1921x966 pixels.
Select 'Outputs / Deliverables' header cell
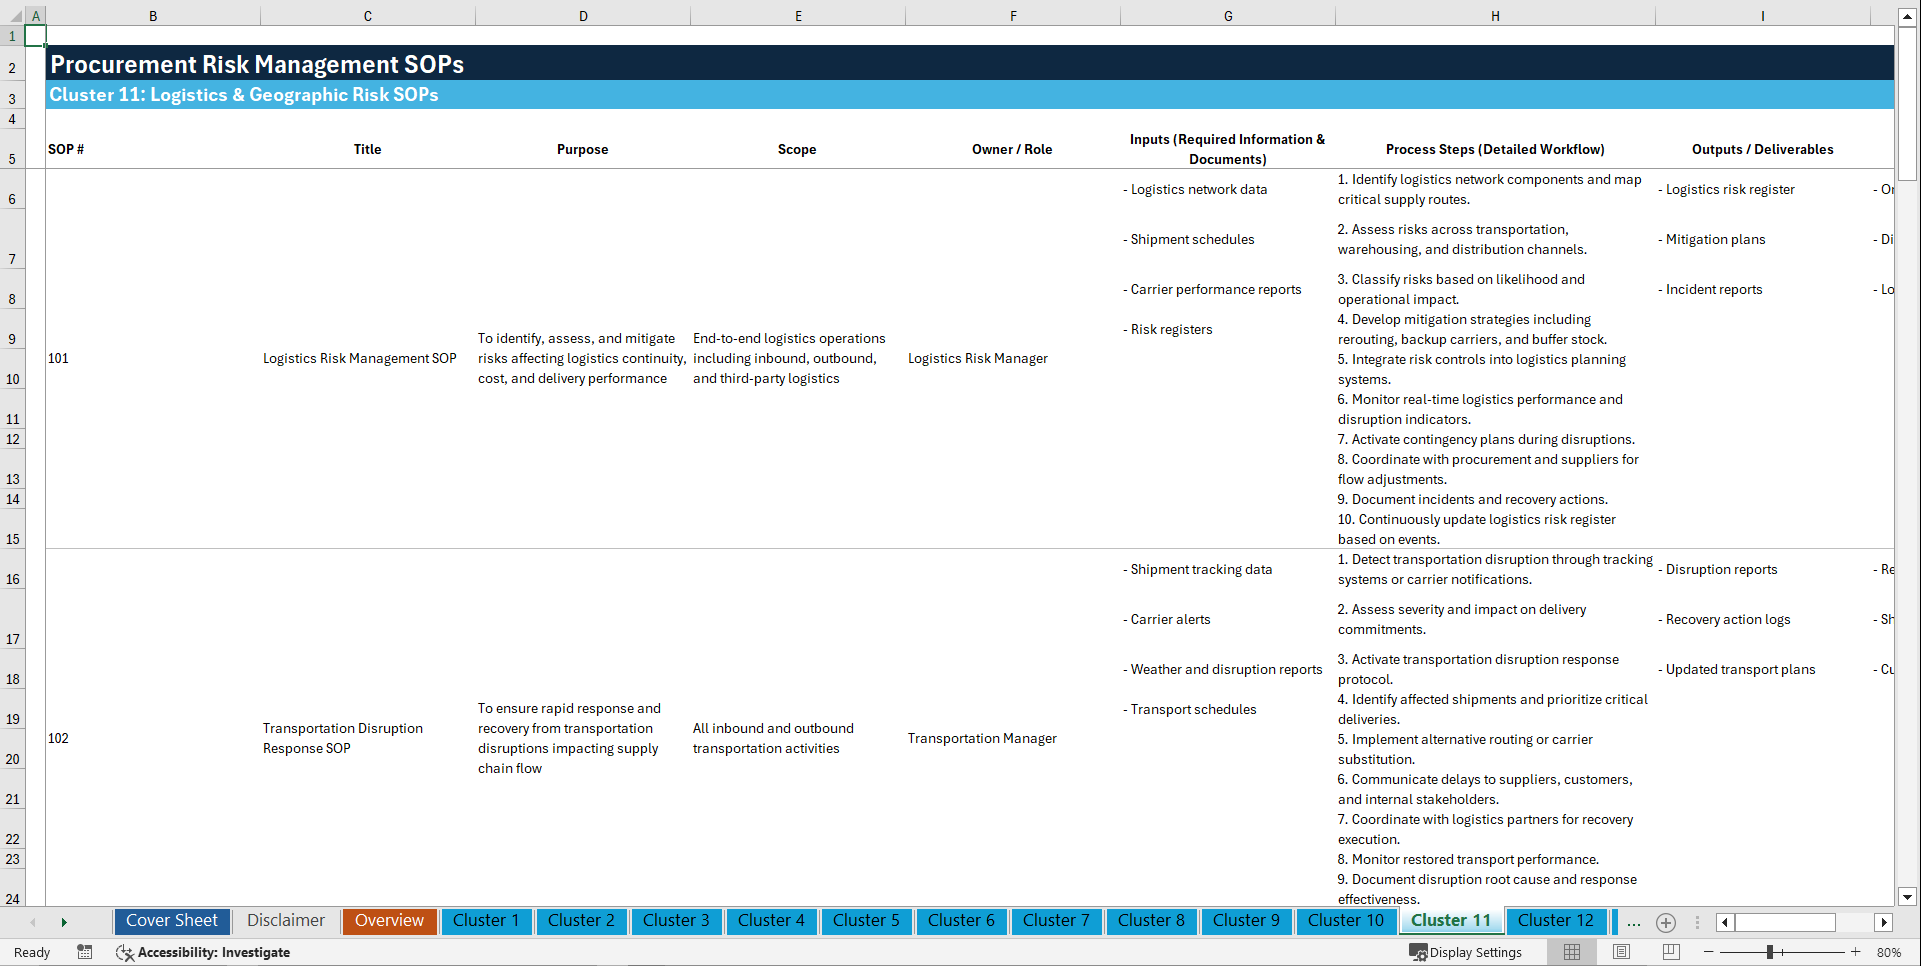1762,149
